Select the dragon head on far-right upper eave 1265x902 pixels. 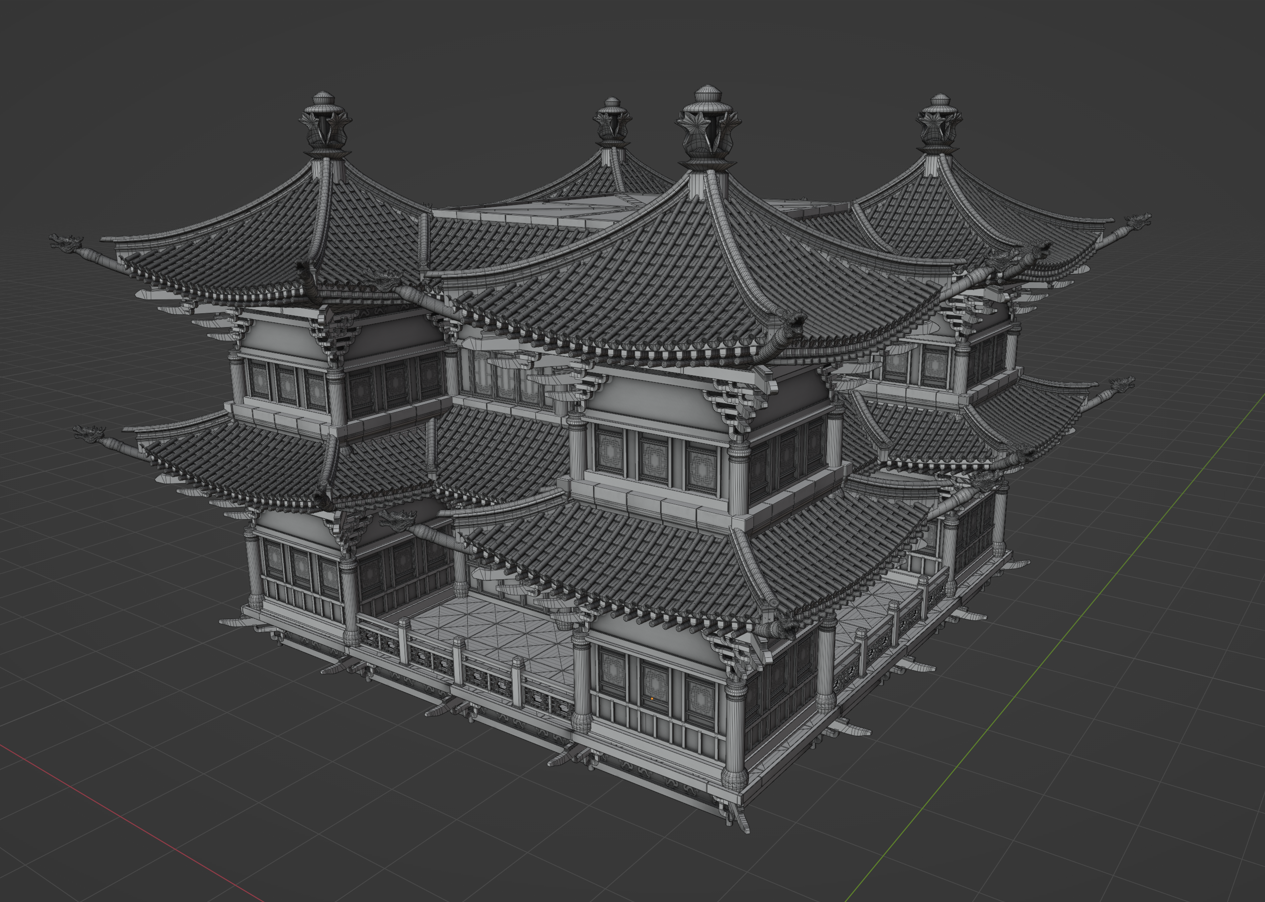[1137, 221]
